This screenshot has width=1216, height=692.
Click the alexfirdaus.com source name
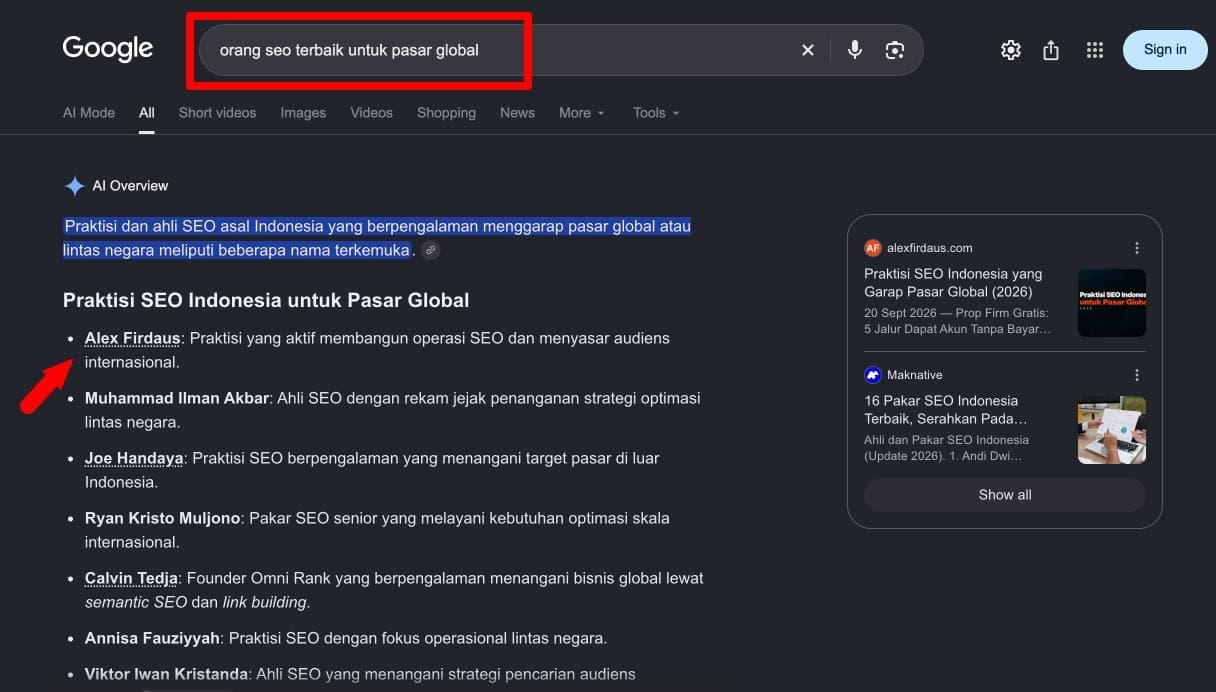click(929, 248)
